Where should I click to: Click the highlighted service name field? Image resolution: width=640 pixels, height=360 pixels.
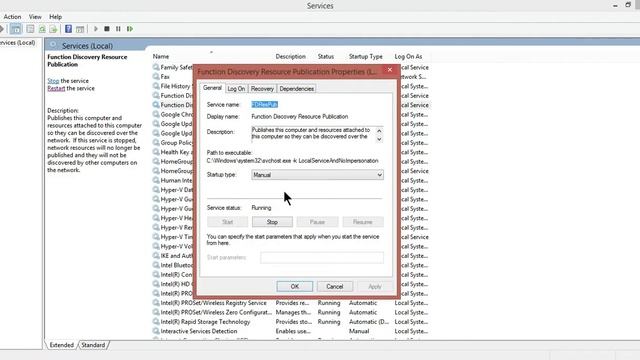pos(264,105)
